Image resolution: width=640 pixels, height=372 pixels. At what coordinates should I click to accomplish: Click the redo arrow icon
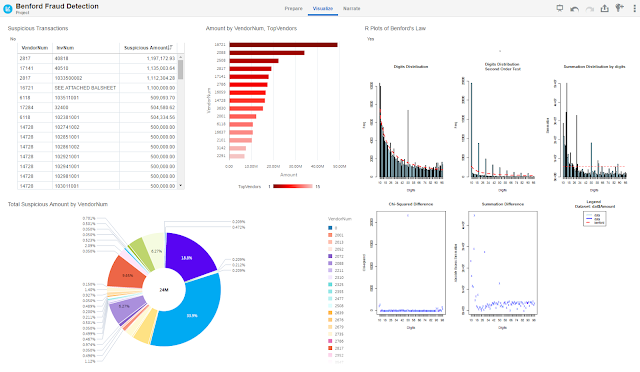[x=589, y=9]
